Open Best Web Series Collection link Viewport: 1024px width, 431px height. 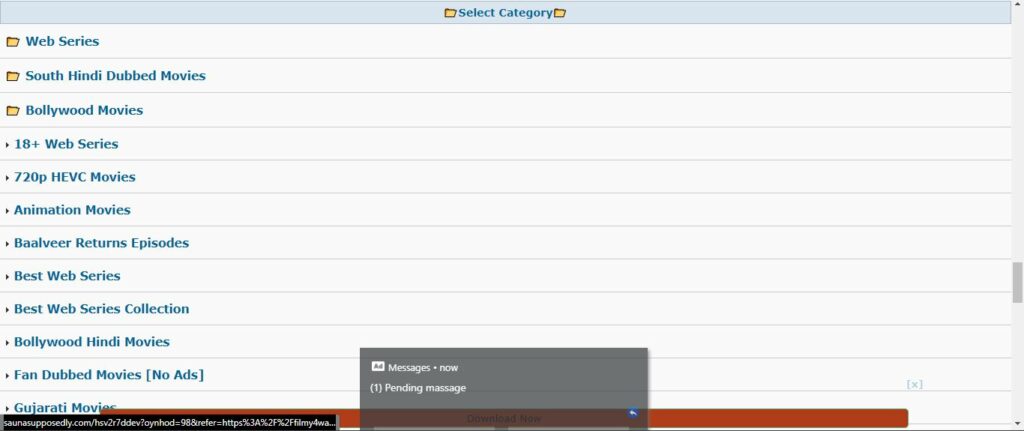pyautogui.click(x=101, y=309)
